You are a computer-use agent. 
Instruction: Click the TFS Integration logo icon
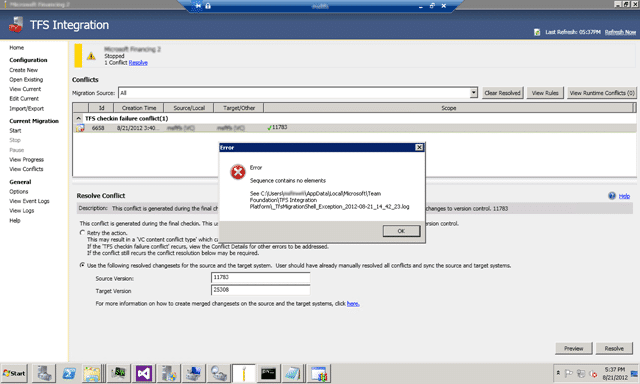point(16,24)
